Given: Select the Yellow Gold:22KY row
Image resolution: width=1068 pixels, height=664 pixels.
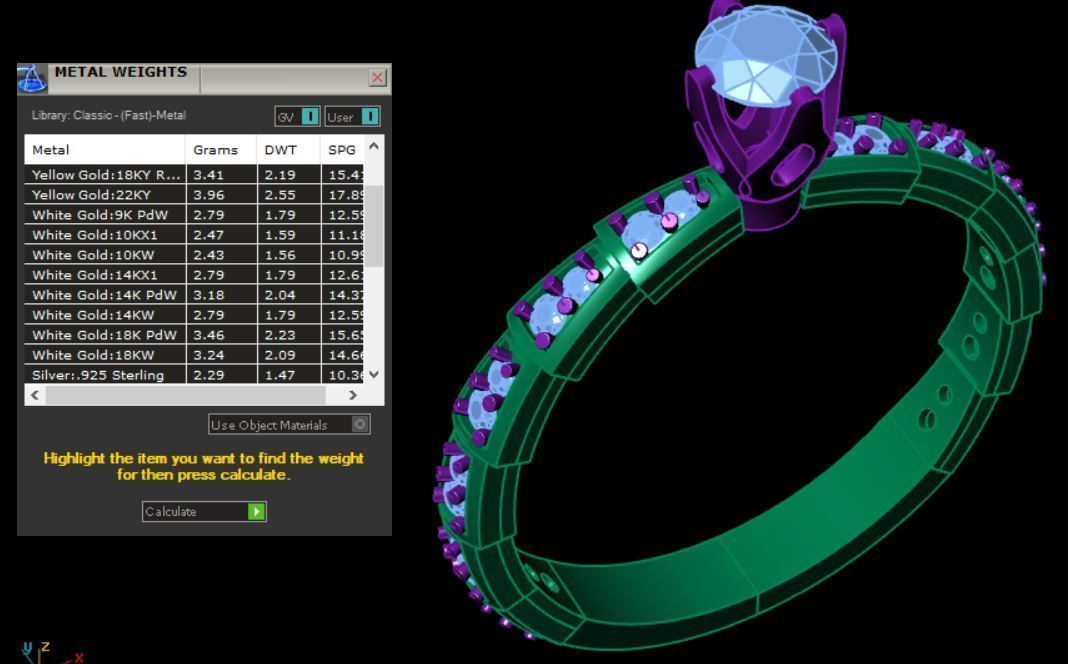Looking at the screenshot, I should [194, 195].
